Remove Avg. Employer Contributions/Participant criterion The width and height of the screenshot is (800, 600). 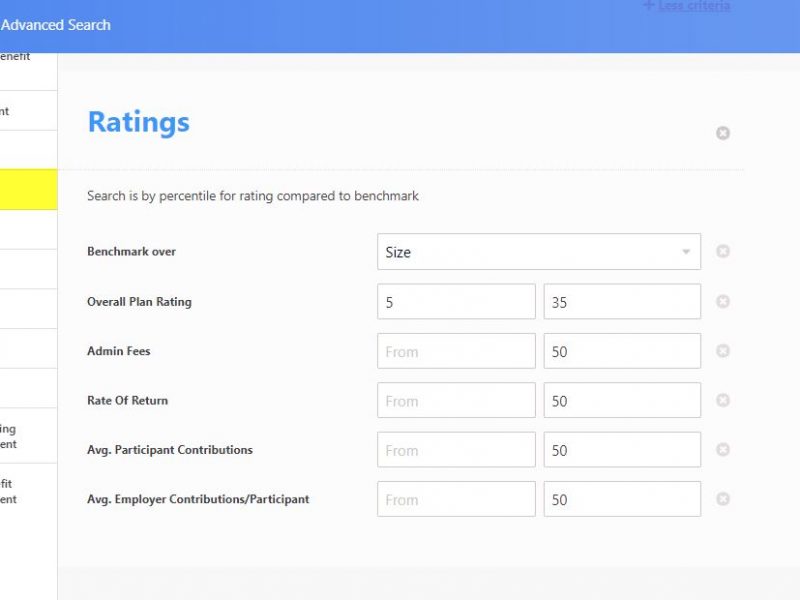723,499
